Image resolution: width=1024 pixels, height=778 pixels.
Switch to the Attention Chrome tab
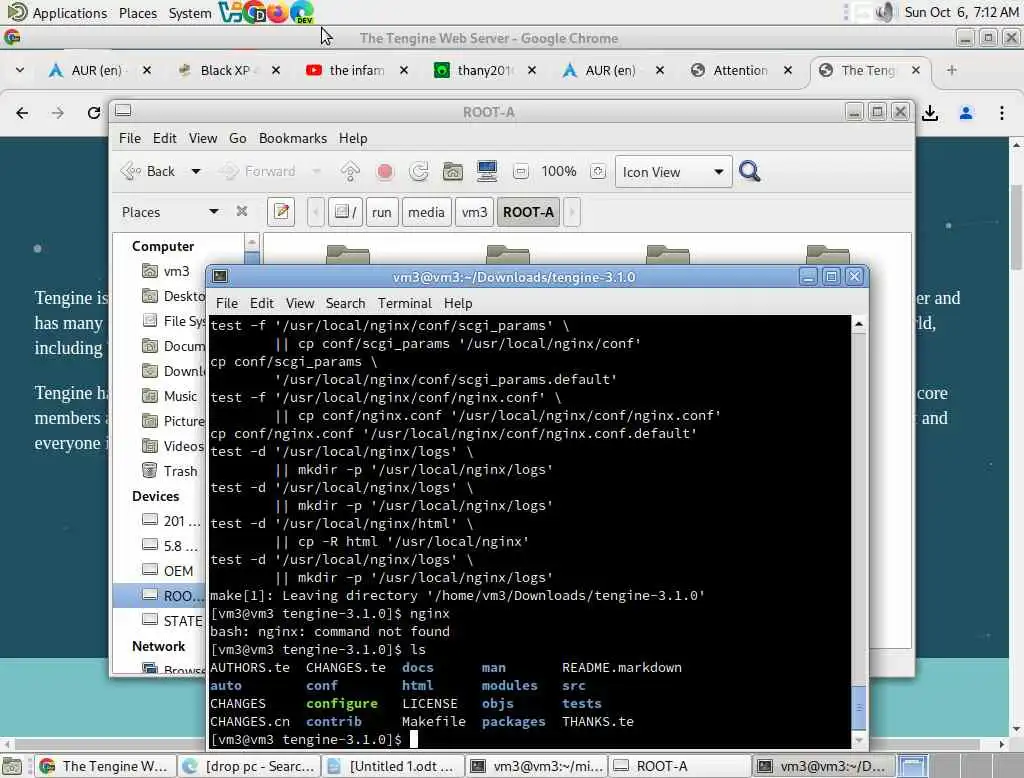tap(740, 70)
